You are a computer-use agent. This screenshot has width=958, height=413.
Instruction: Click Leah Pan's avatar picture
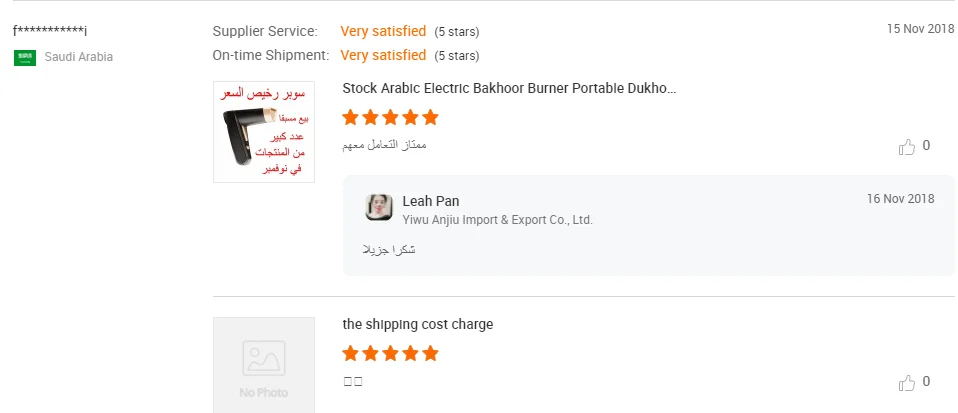379,207
